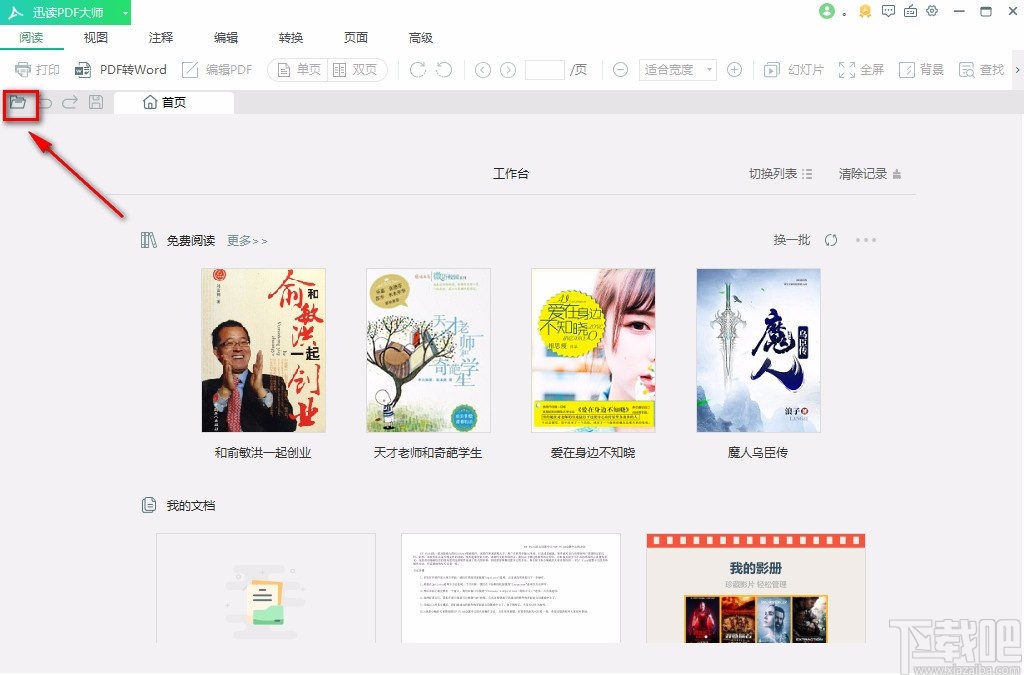Change the page 背景 background
Screen dimensions: 1024x675
tap(921, 69)
